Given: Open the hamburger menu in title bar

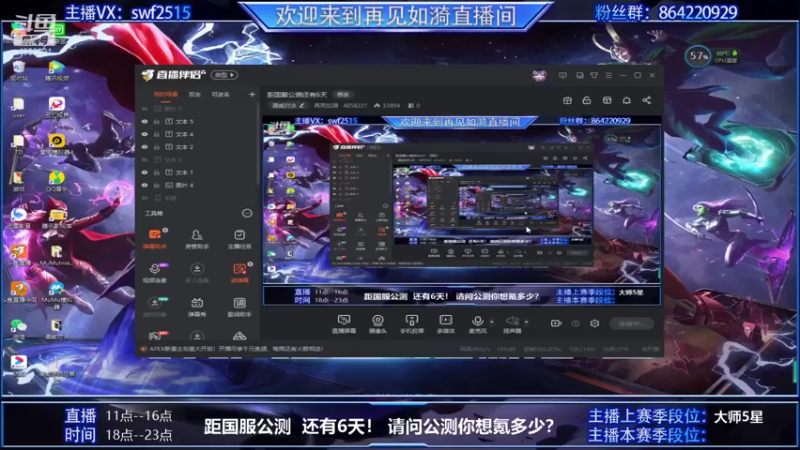Looking at the screenshot, I should coord(608,76).
